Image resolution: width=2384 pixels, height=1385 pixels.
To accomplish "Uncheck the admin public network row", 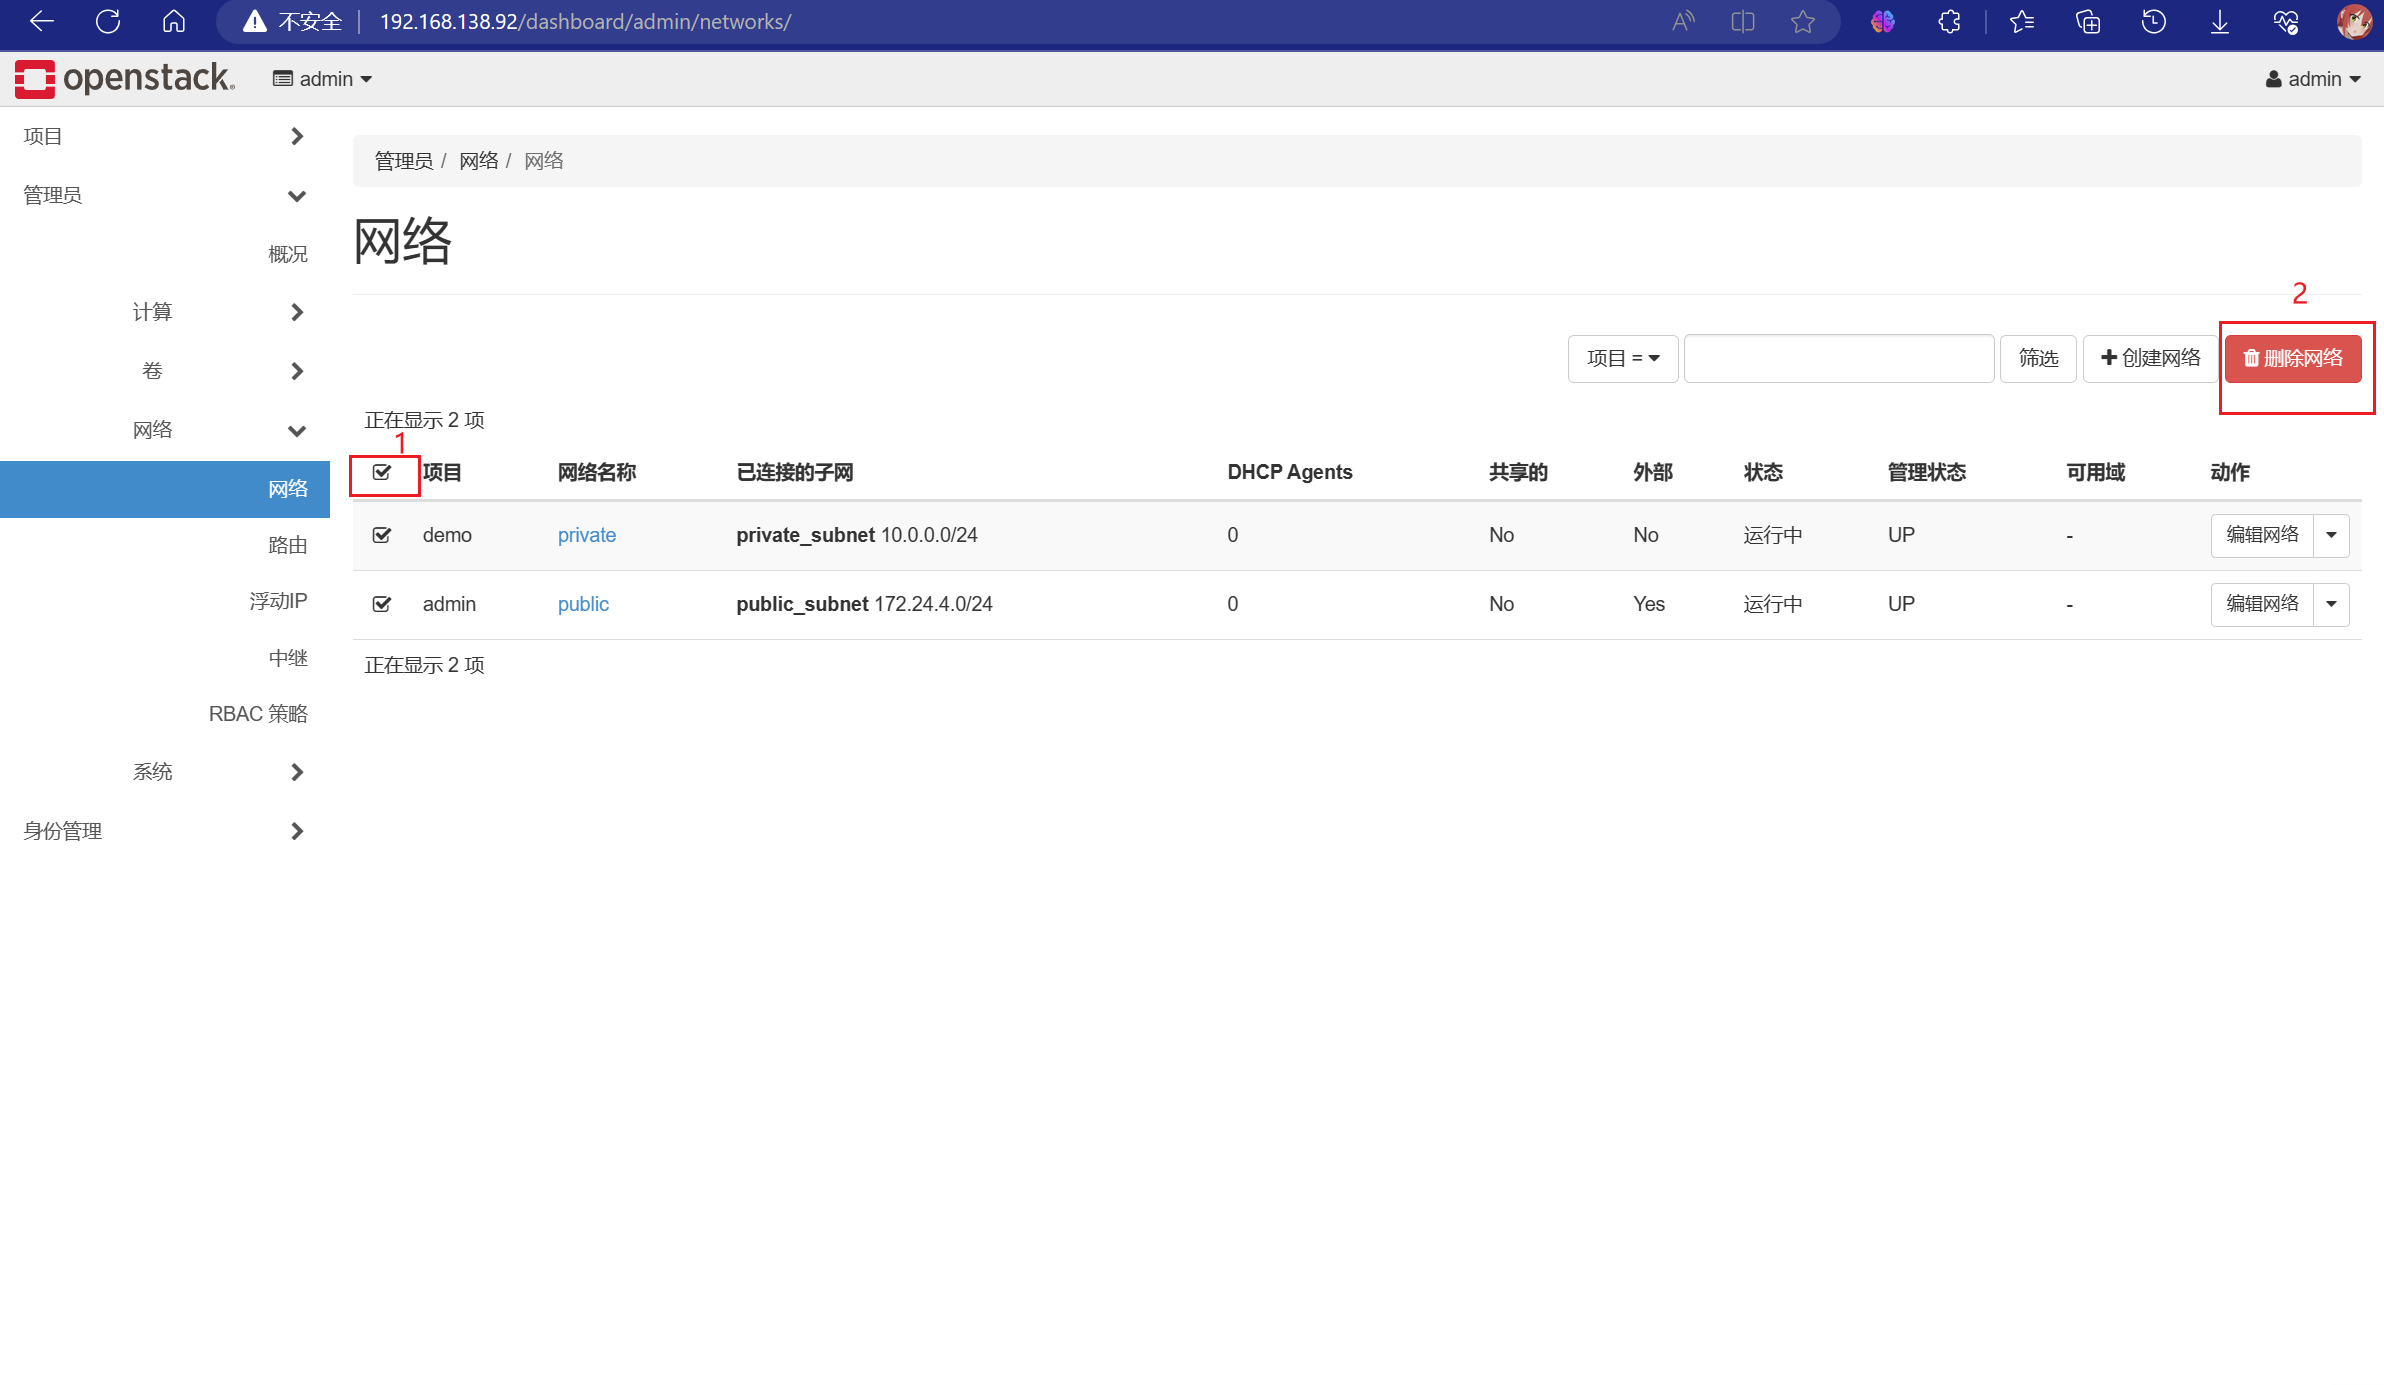I will tap(382, 604).
